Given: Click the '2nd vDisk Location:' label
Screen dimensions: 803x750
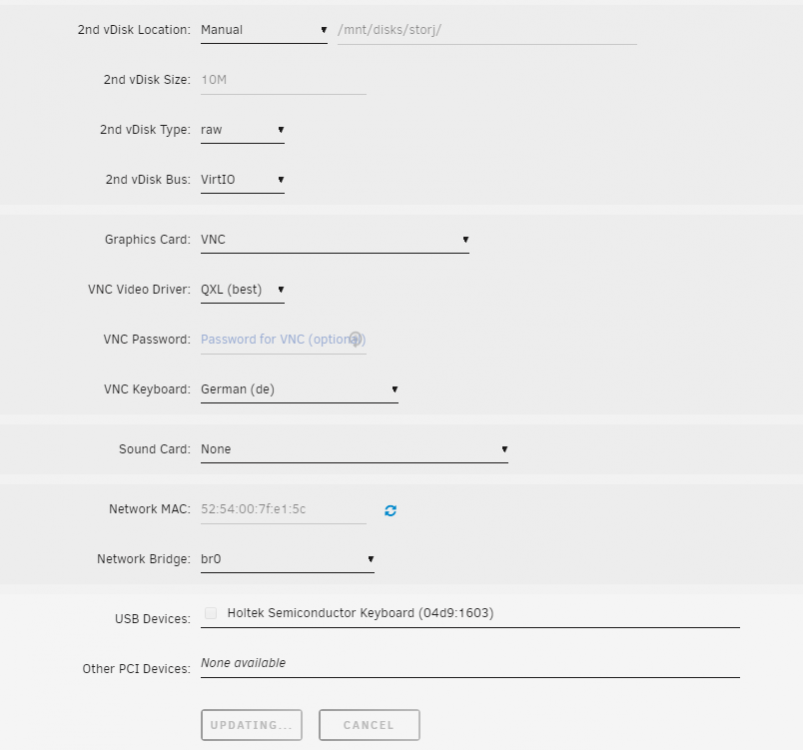Looking at the screenshot, I should point(134,30).
